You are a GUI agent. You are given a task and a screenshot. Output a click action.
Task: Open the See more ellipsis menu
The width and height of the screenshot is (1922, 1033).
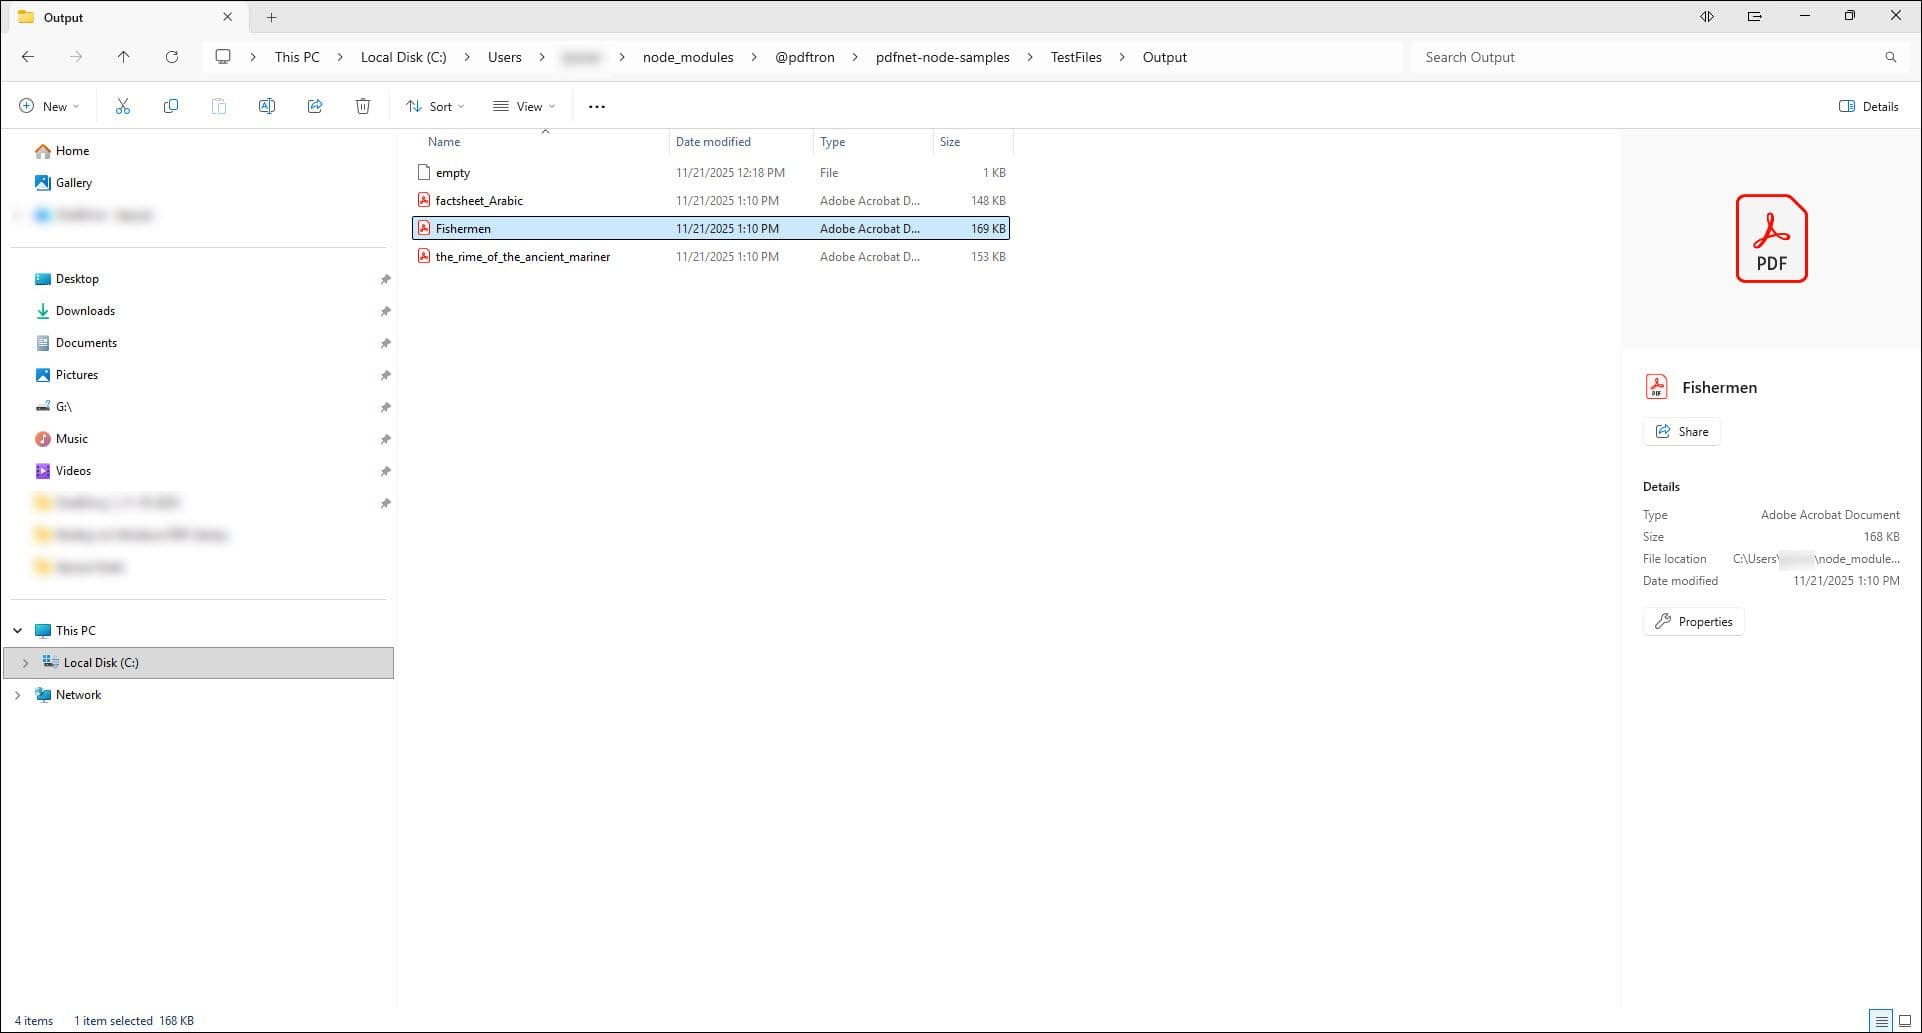pos(597,106)
